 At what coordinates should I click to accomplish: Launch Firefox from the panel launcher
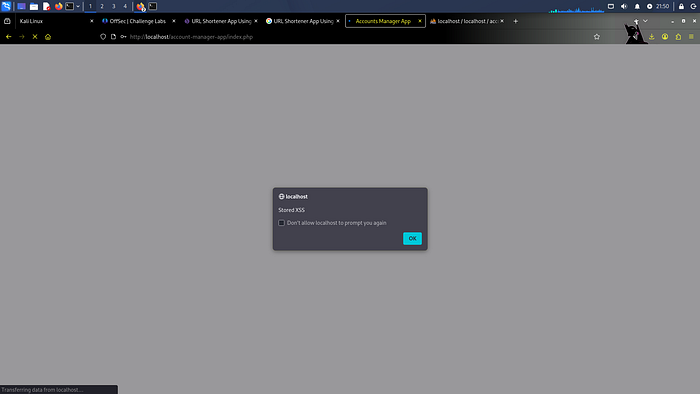[x=58, y=6]
